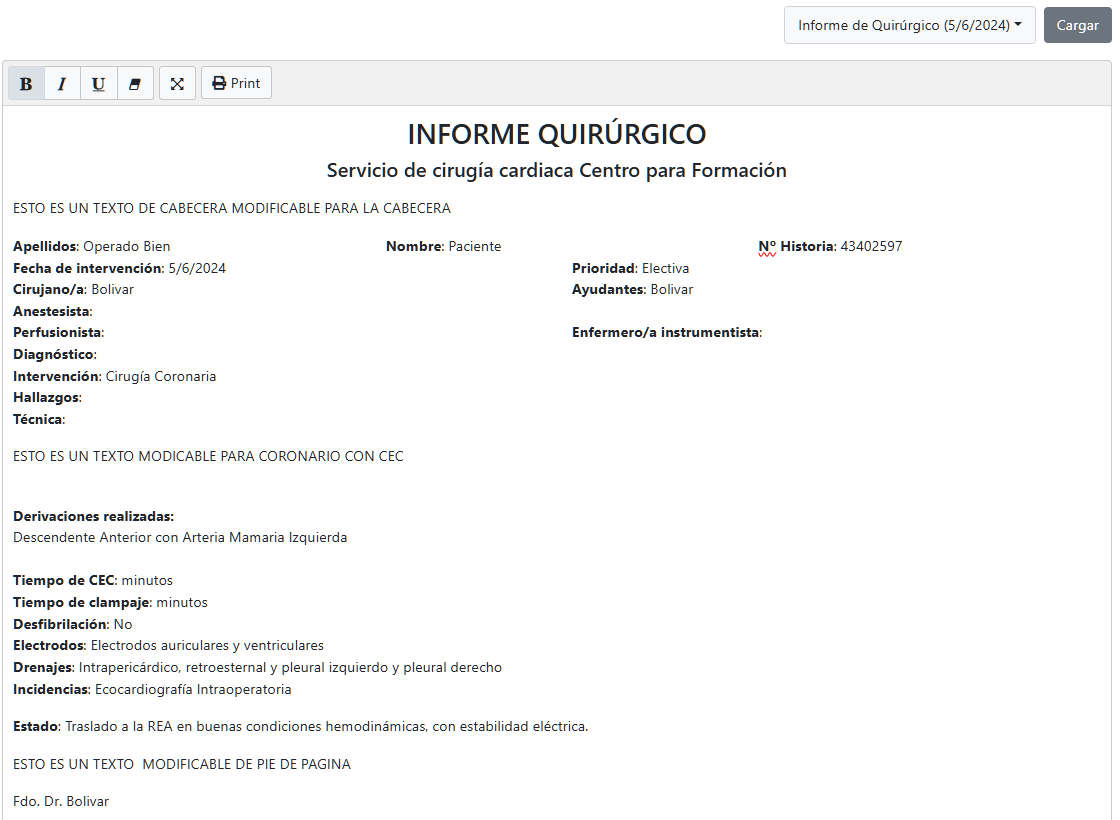The image size is (1120, 820).
Task: Place cursor in Tiempo de CEC minutes
Action: pyautogui.click(x=147, y=581)
